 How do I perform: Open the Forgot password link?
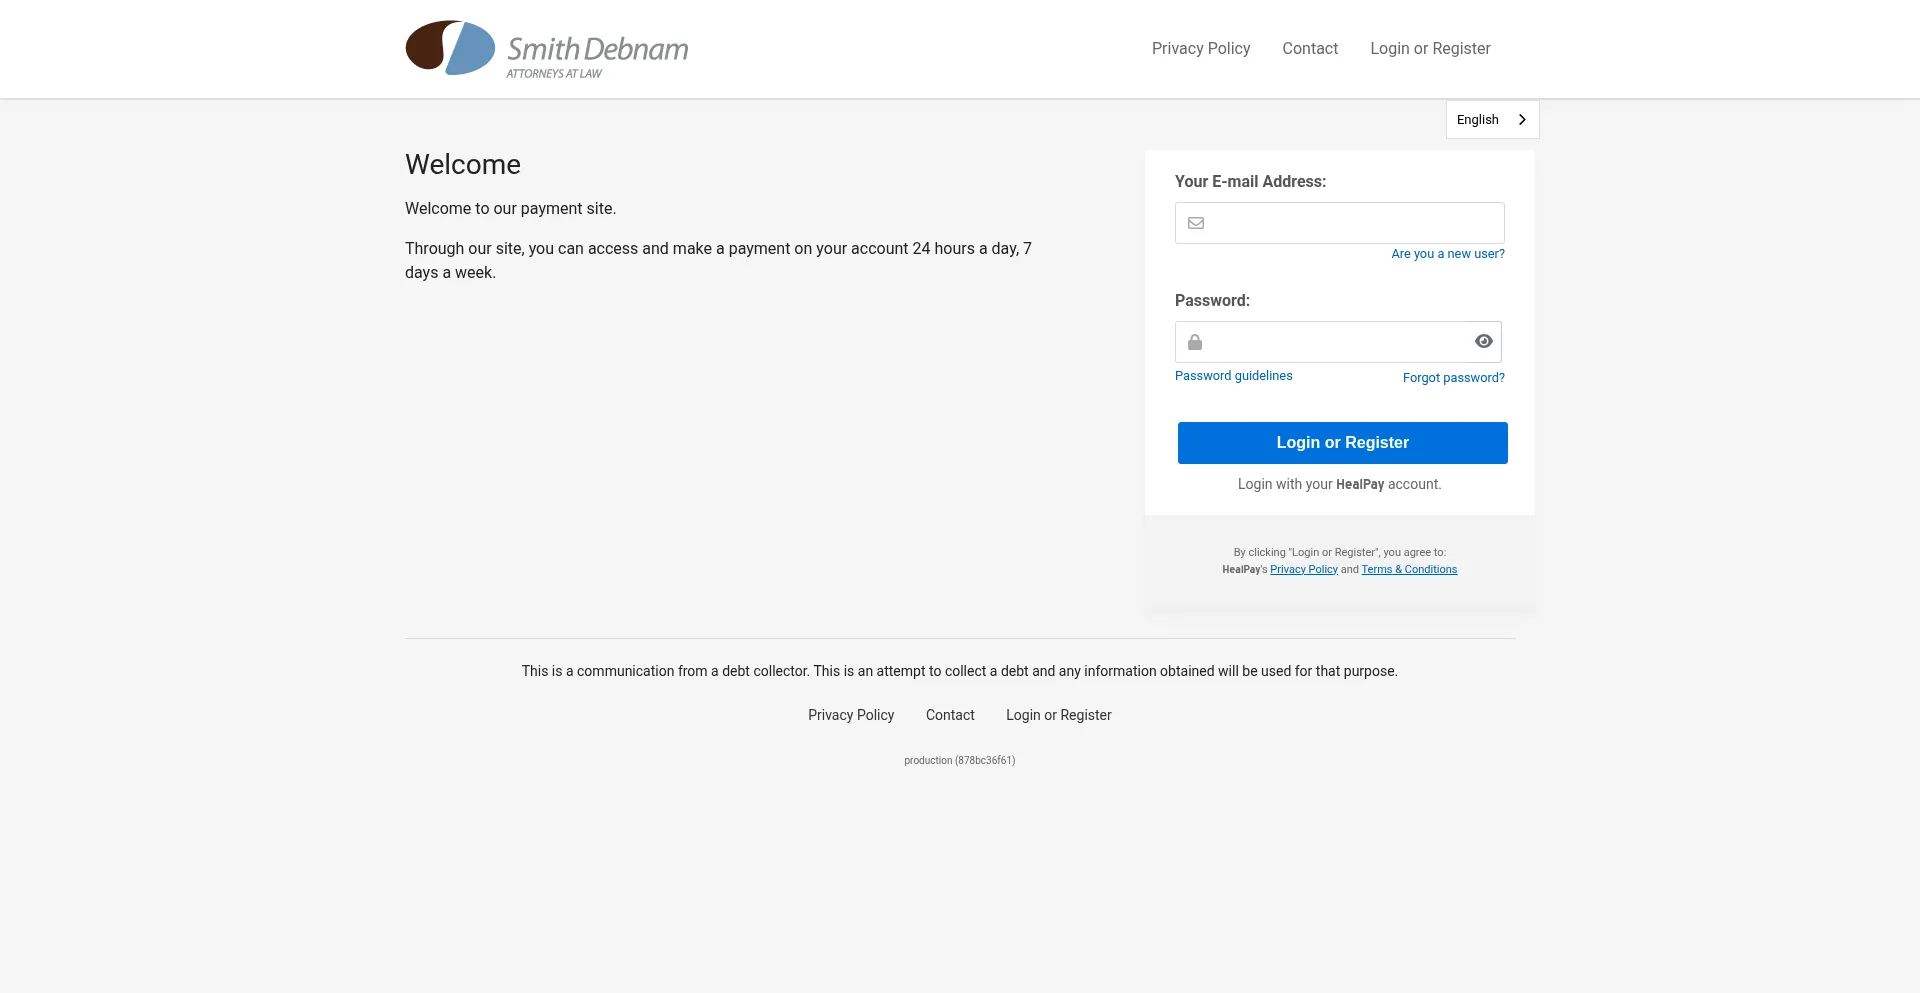pos(1453,378)
